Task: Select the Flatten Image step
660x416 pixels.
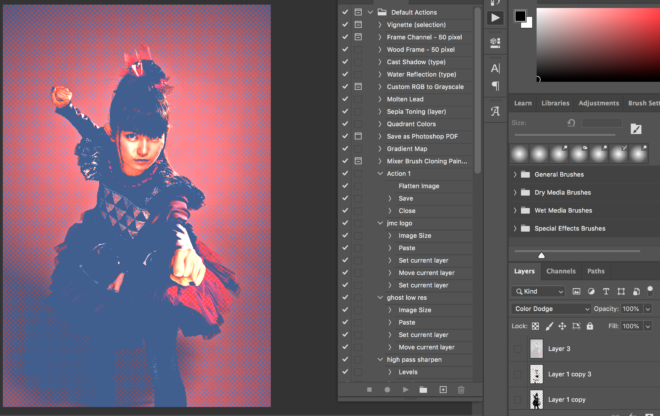Action: [x=418, y=186]
